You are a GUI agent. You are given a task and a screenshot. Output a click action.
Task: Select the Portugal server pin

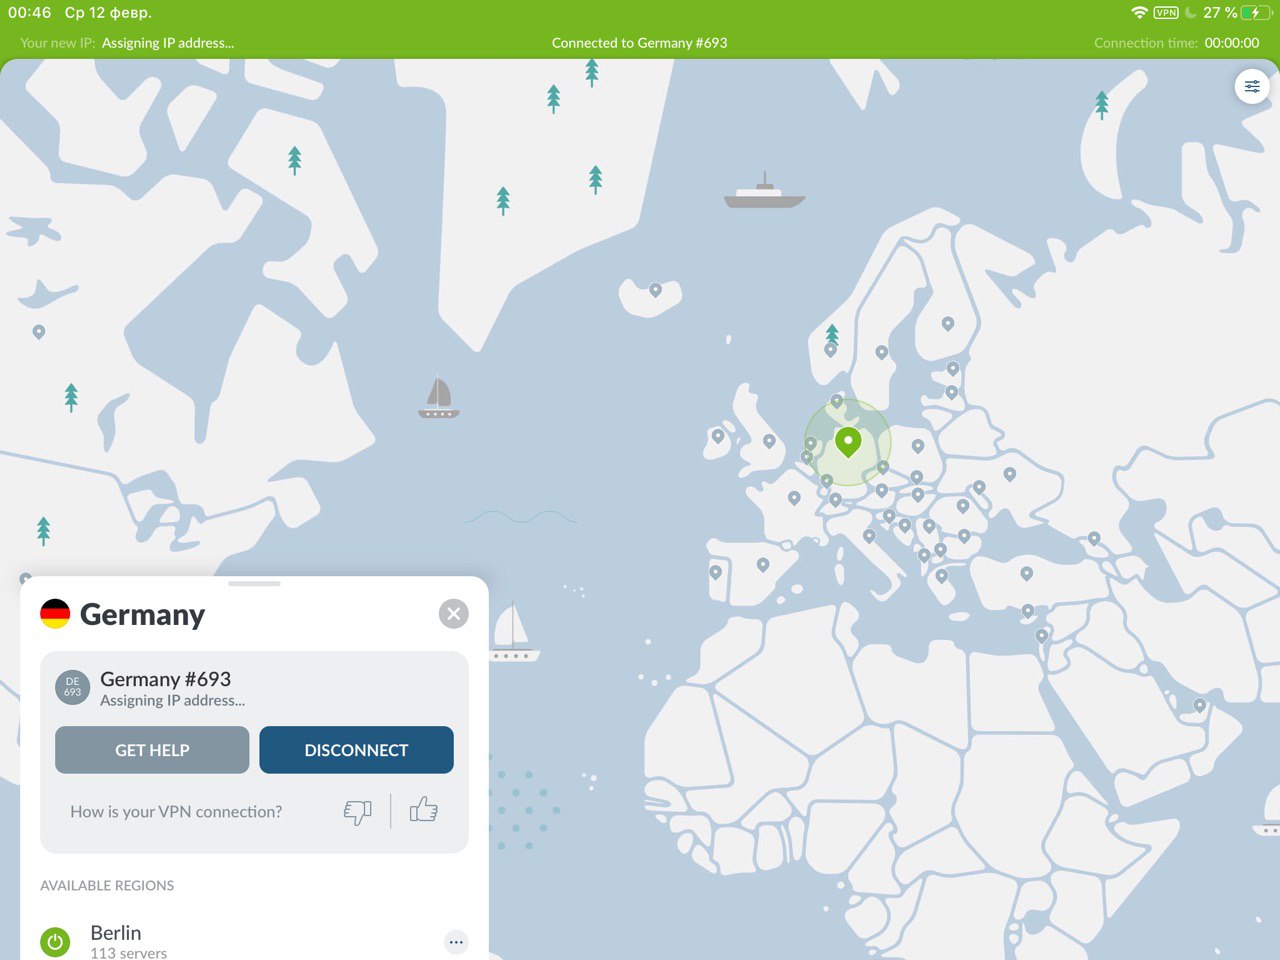click(715, 573)
